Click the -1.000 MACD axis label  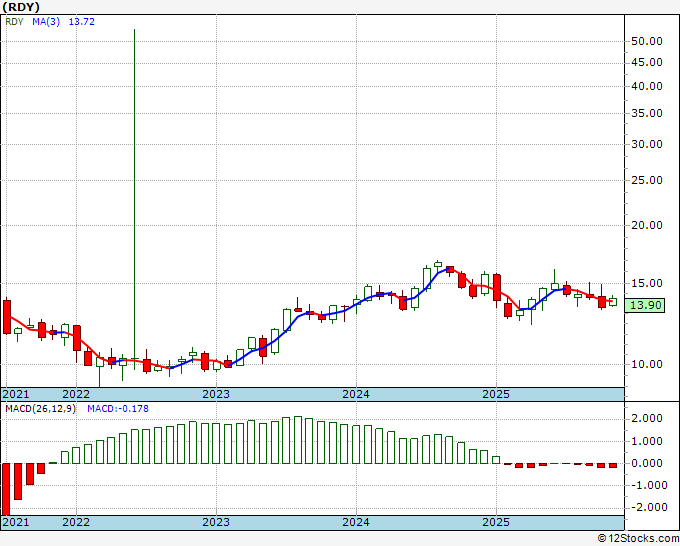pos(647,486)
